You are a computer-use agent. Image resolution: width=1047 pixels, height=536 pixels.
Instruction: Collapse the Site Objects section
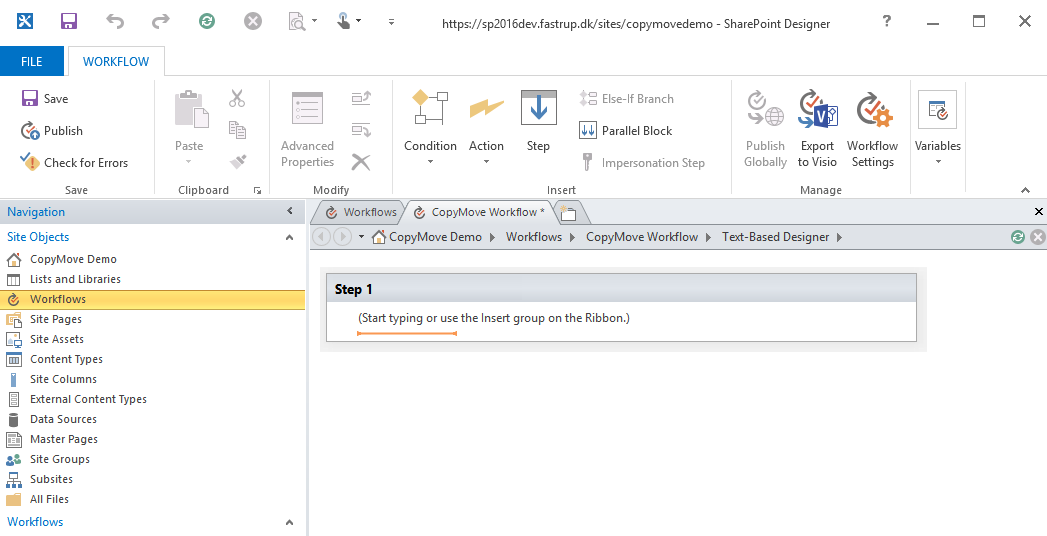pyautogui.click(x=290, y=238)
